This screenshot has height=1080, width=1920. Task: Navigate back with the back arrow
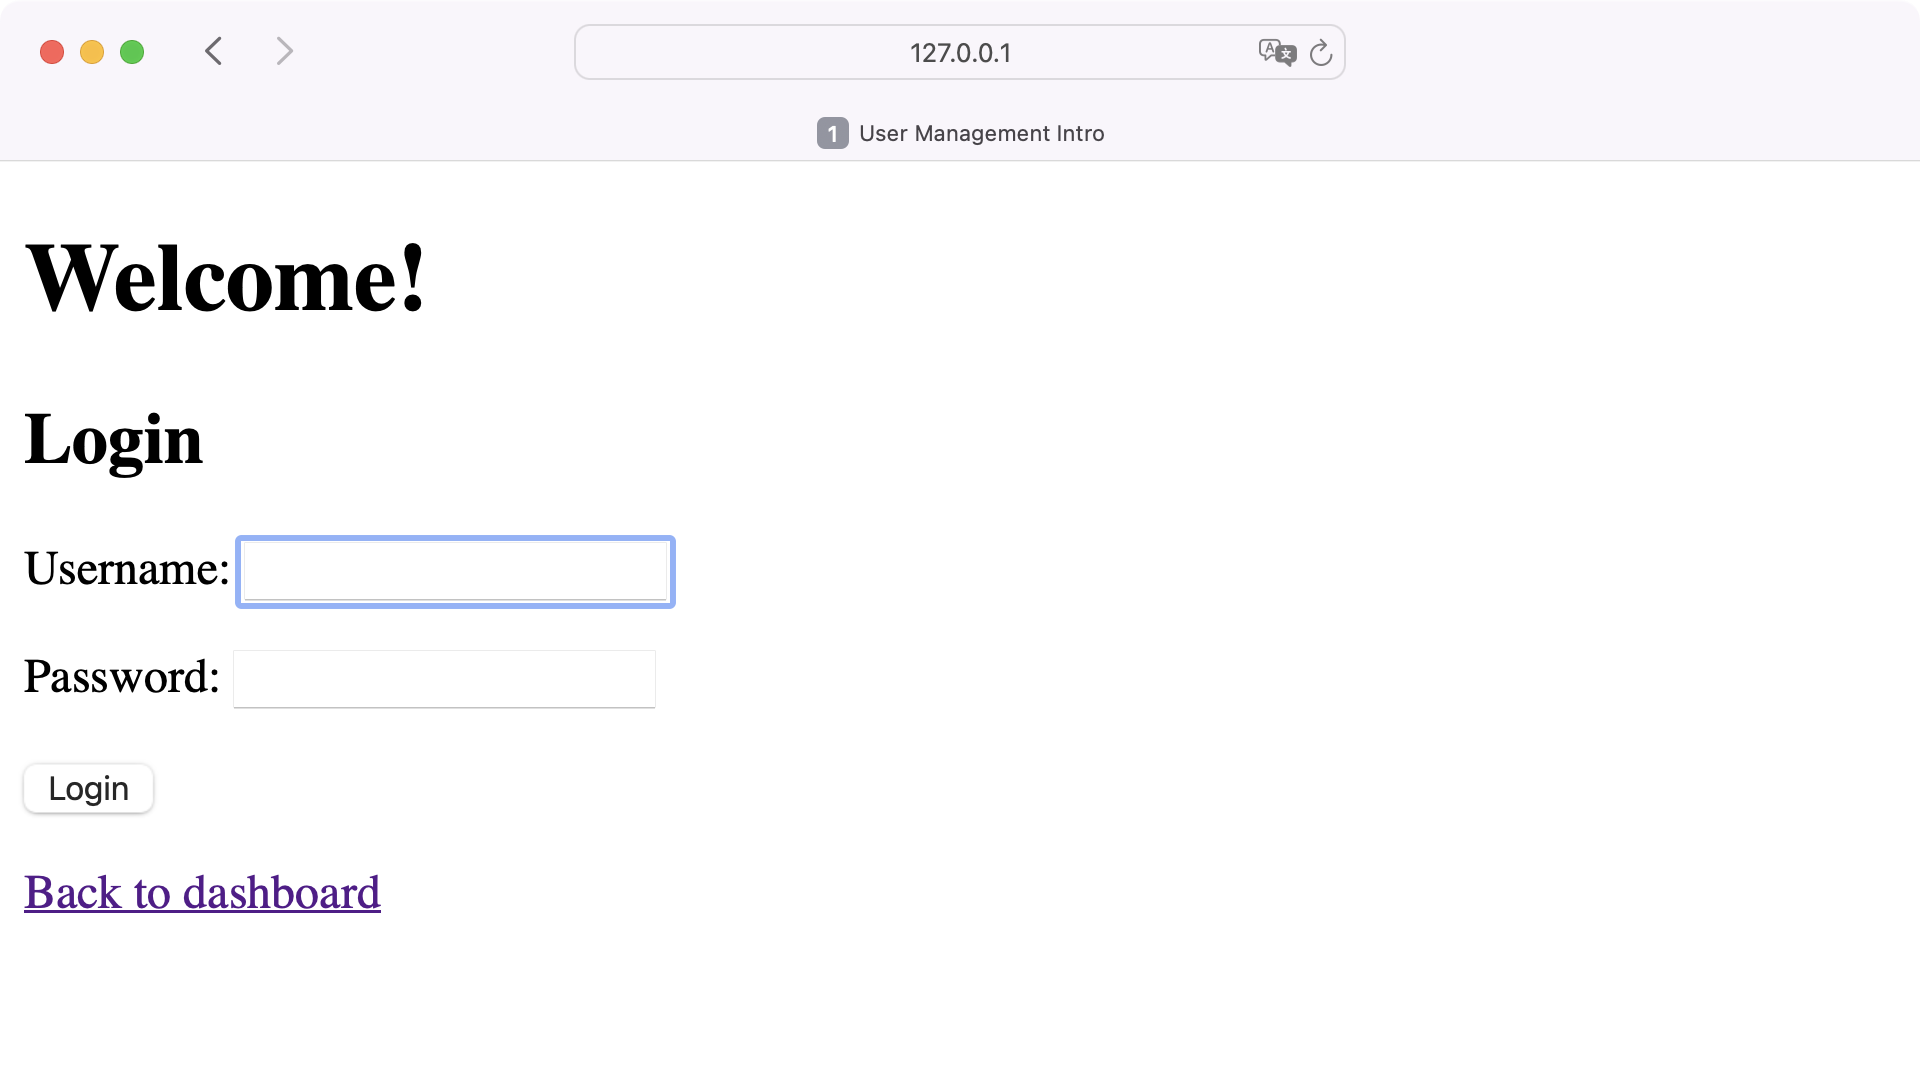point(213,51)
